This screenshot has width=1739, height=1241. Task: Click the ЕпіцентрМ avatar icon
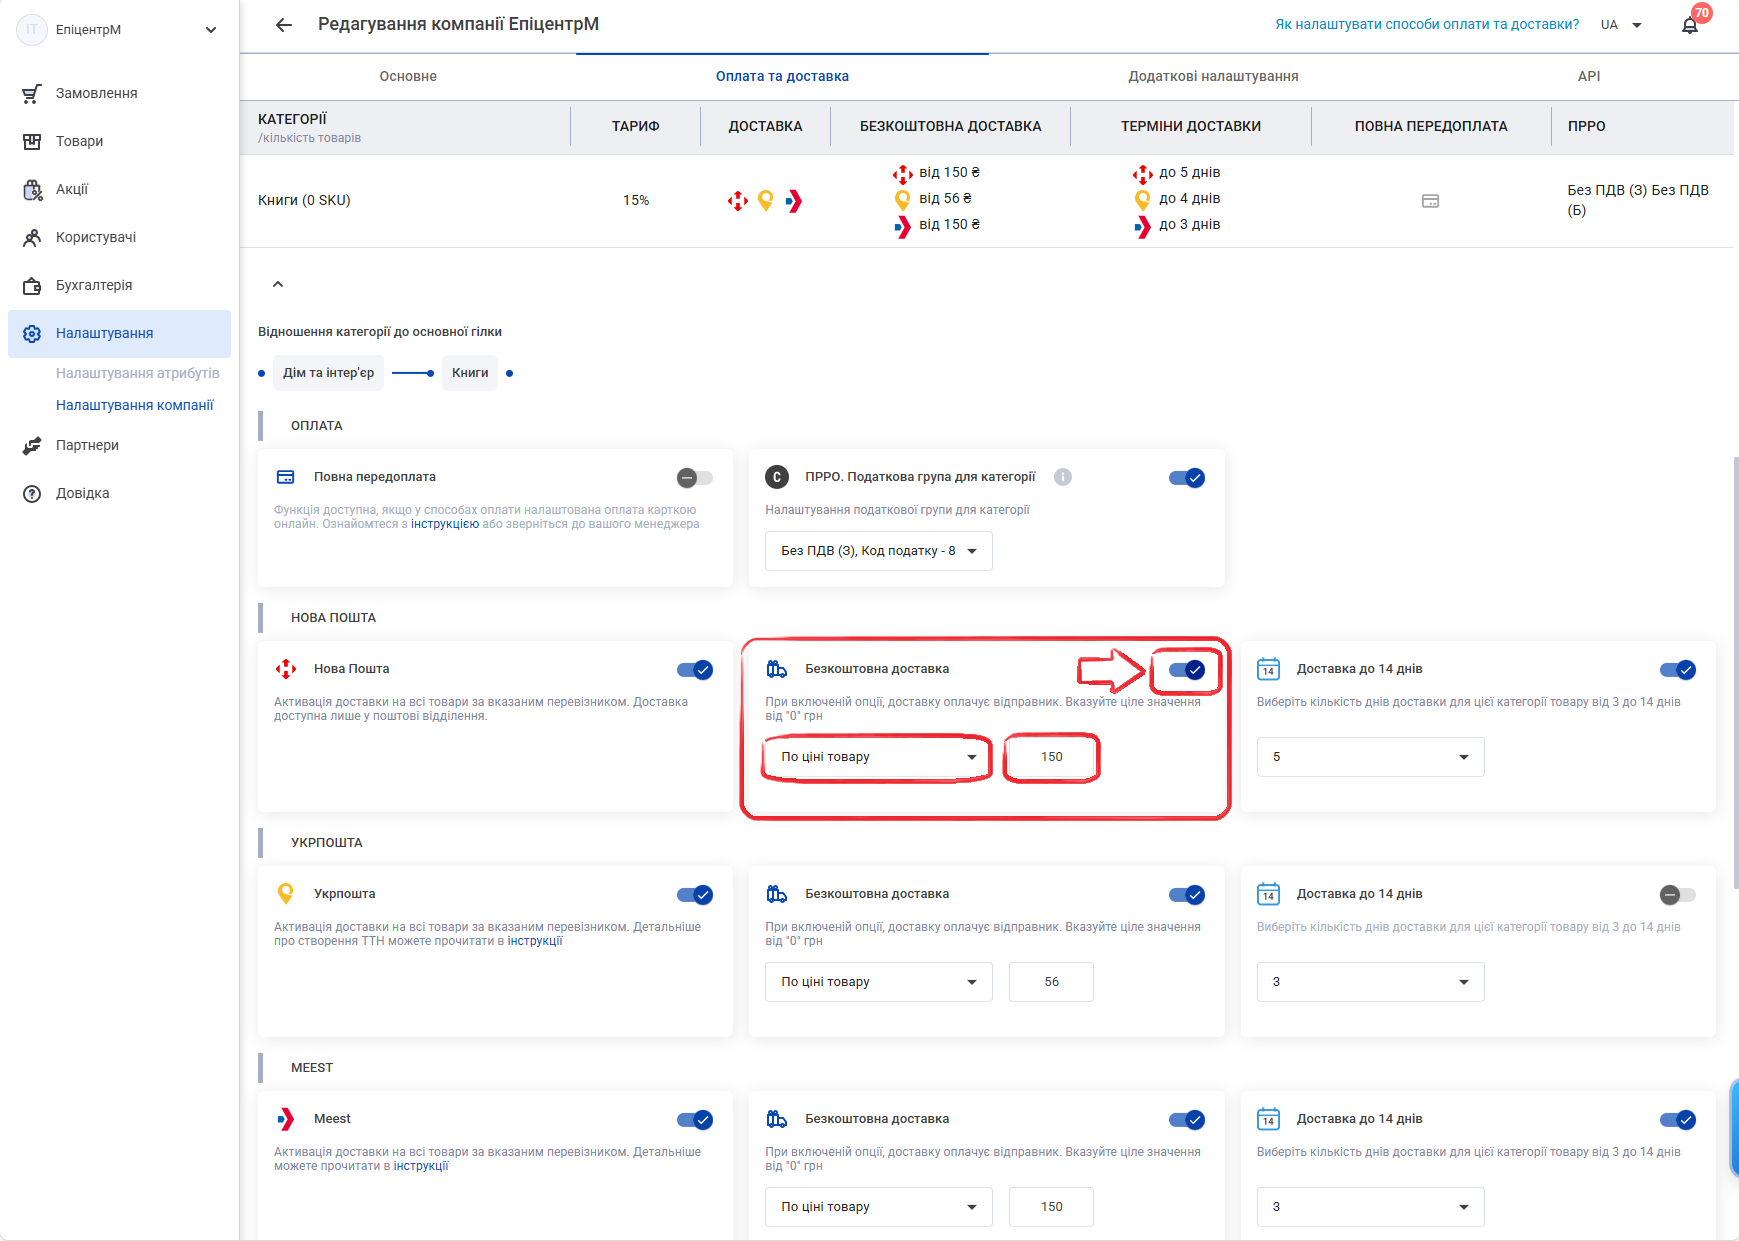point(32,30)
